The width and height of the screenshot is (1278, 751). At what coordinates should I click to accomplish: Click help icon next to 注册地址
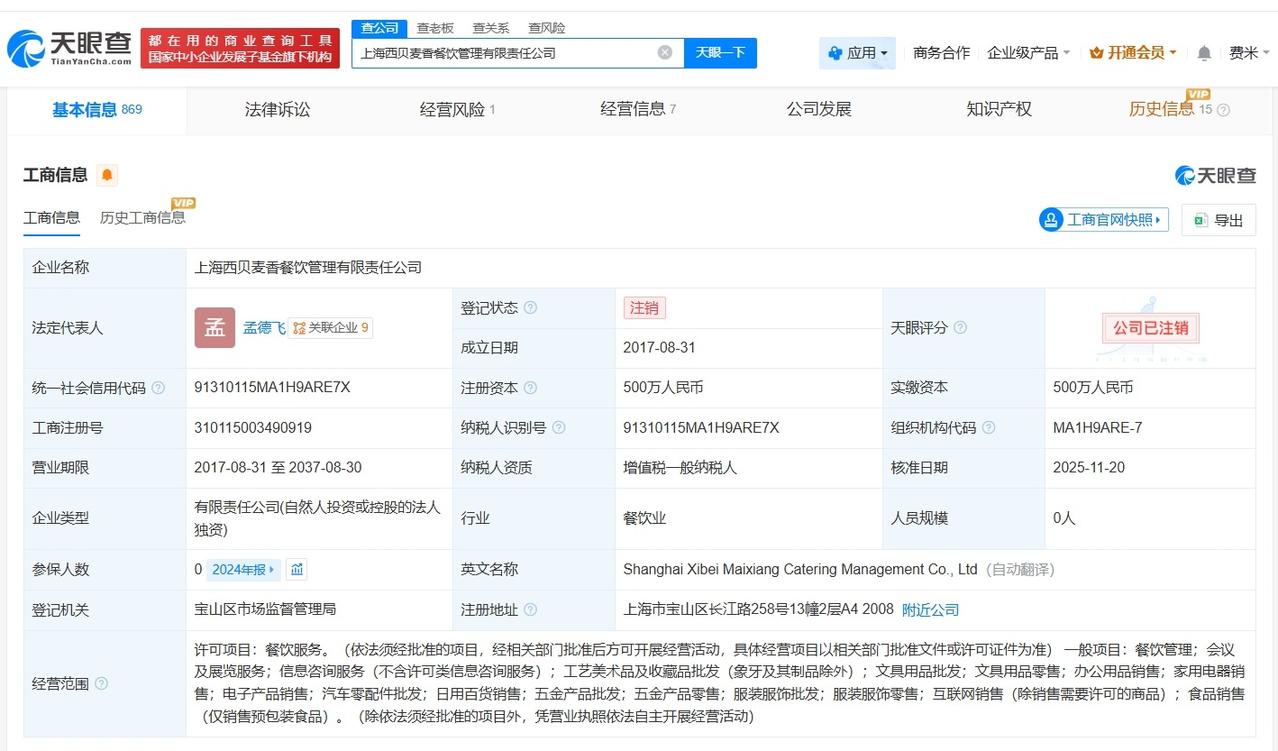click(530, 610)
